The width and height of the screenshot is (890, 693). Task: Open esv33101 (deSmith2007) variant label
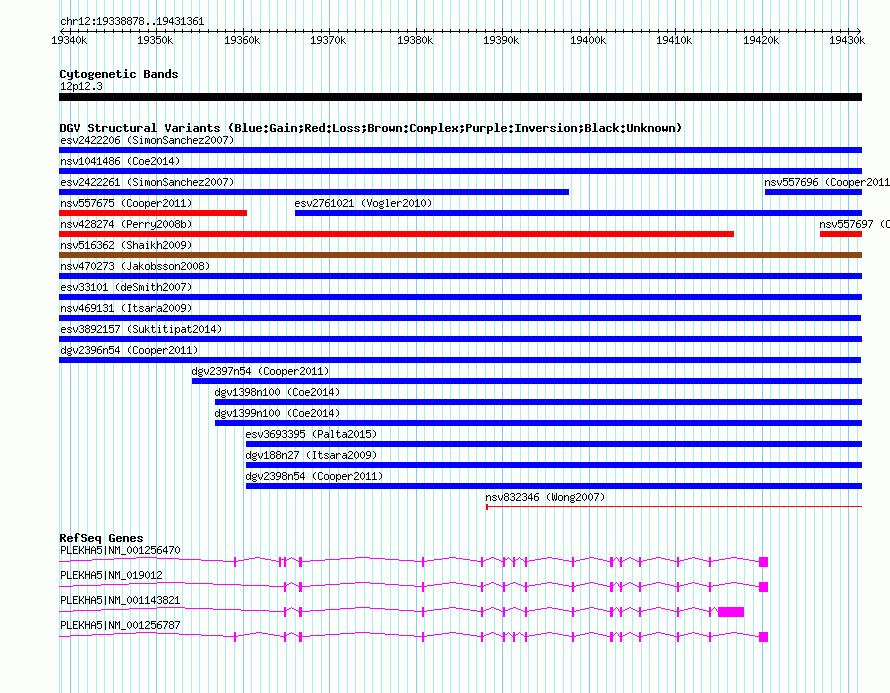pyautogui.click(x=126, y=287)
